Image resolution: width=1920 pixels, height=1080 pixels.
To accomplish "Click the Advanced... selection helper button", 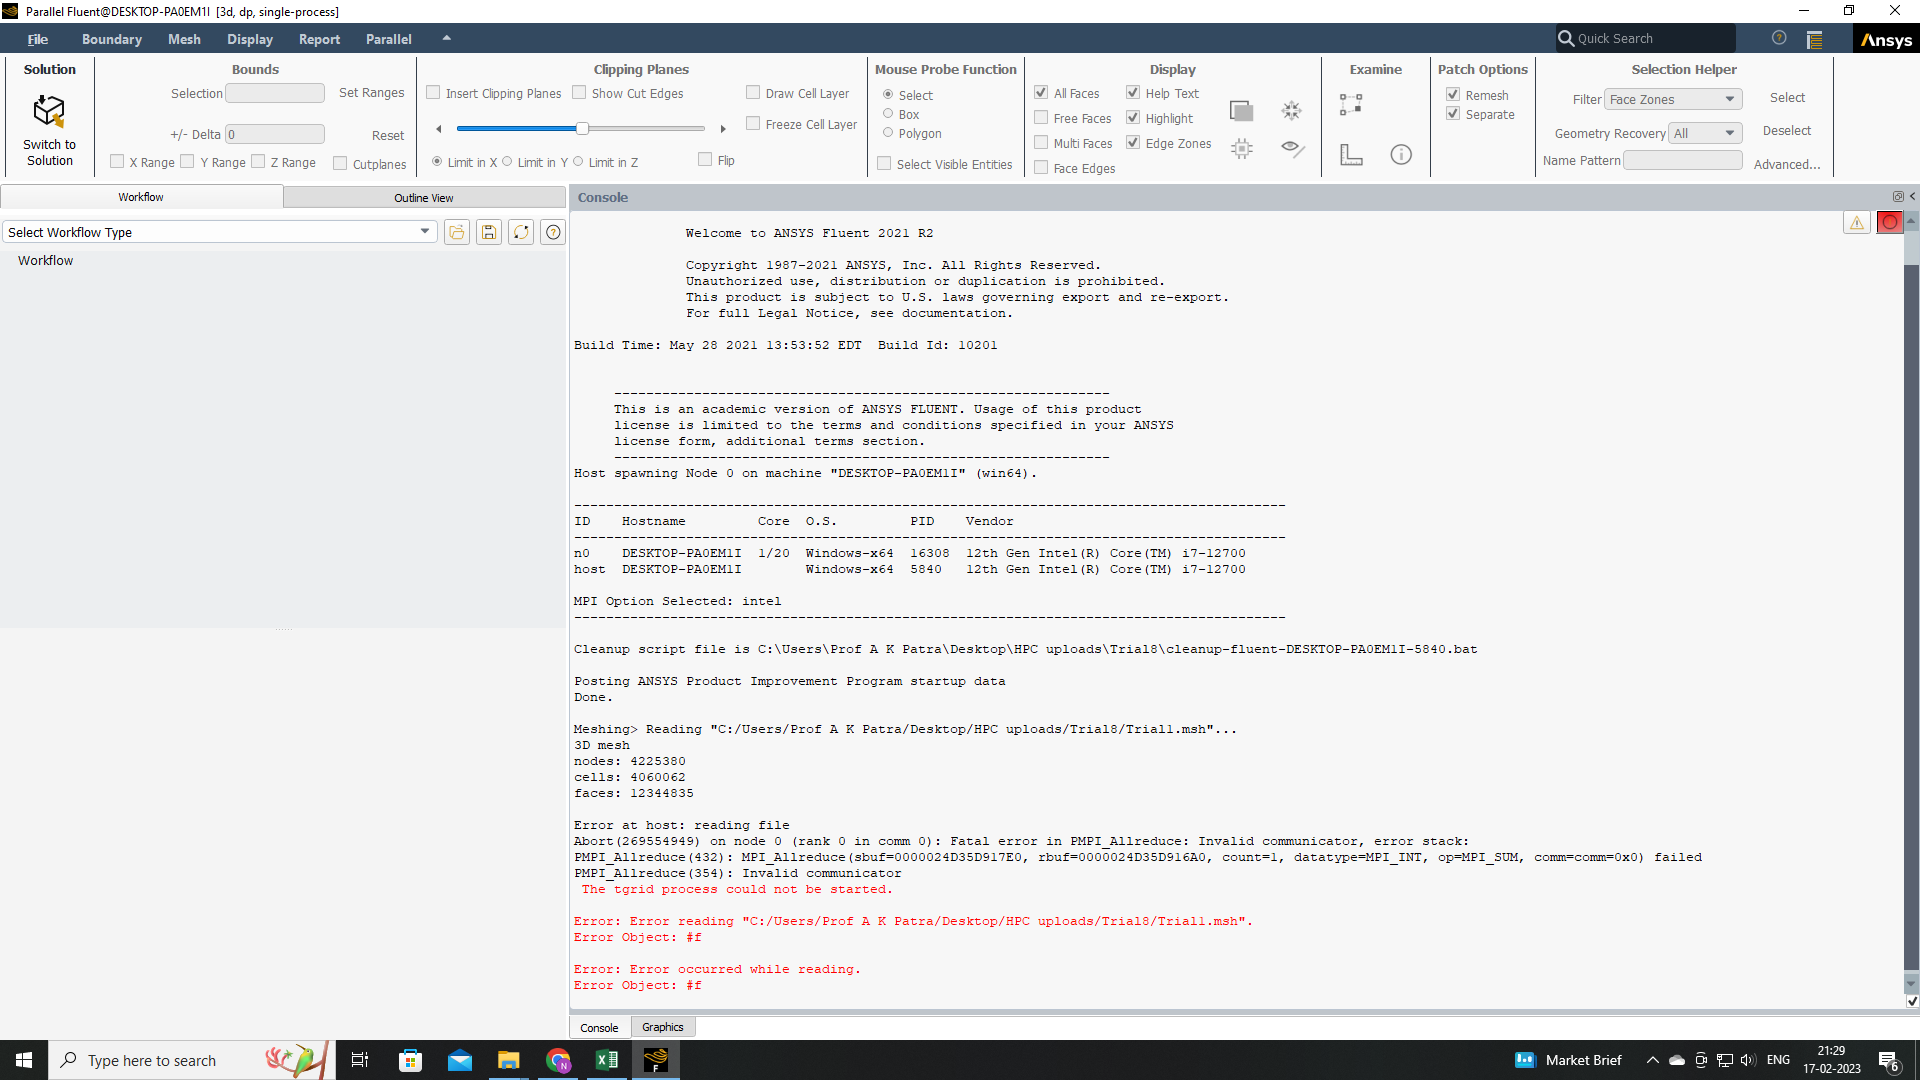I will click(x=1787, y=164).
